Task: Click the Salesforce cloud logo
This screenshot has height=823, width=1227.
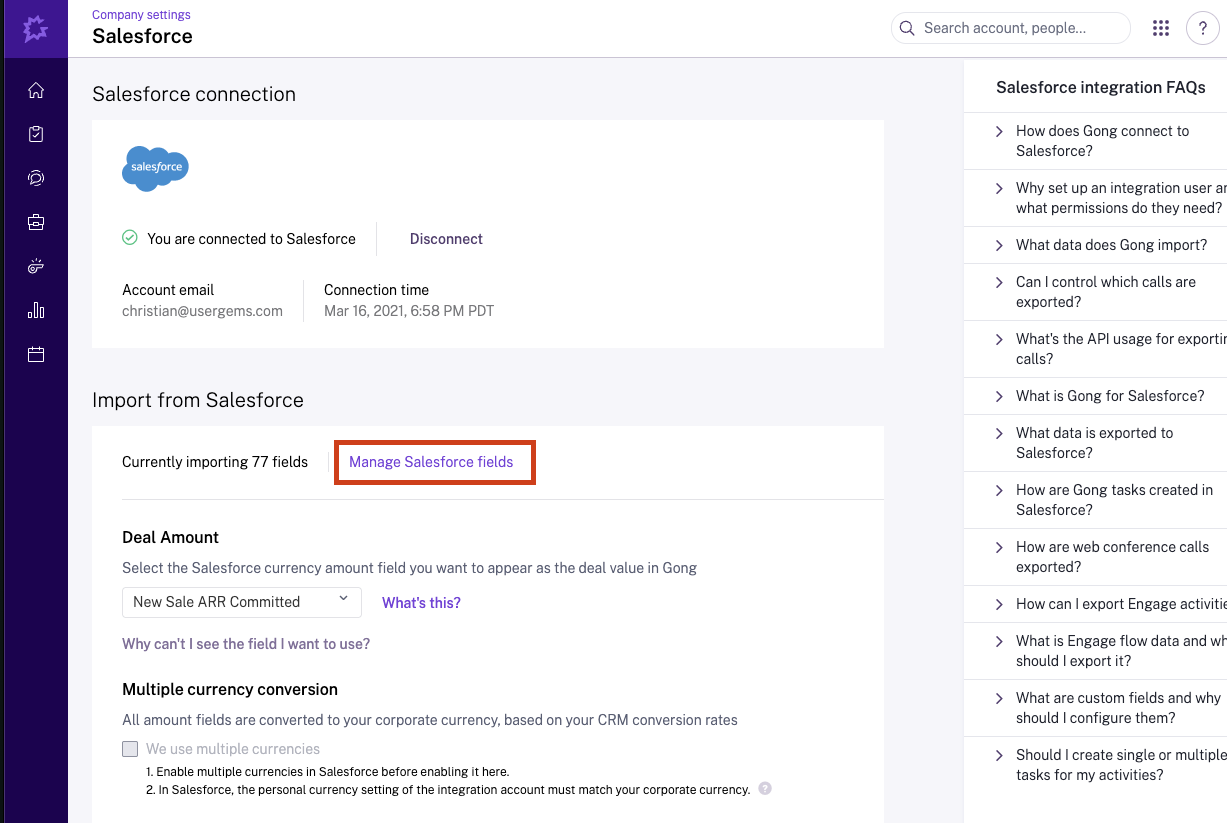Action: tap(155, 168)
